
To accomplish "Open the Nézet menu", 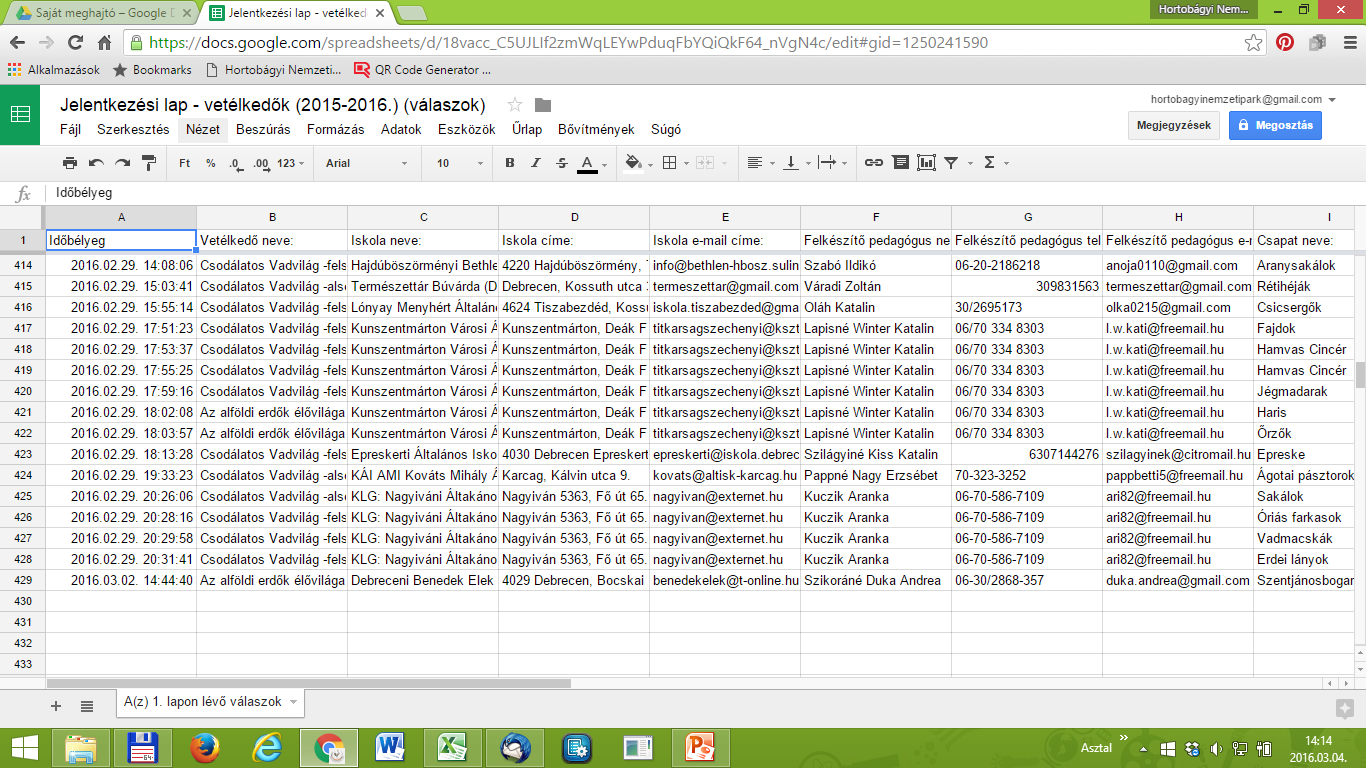I will click(x=203, y=130).
